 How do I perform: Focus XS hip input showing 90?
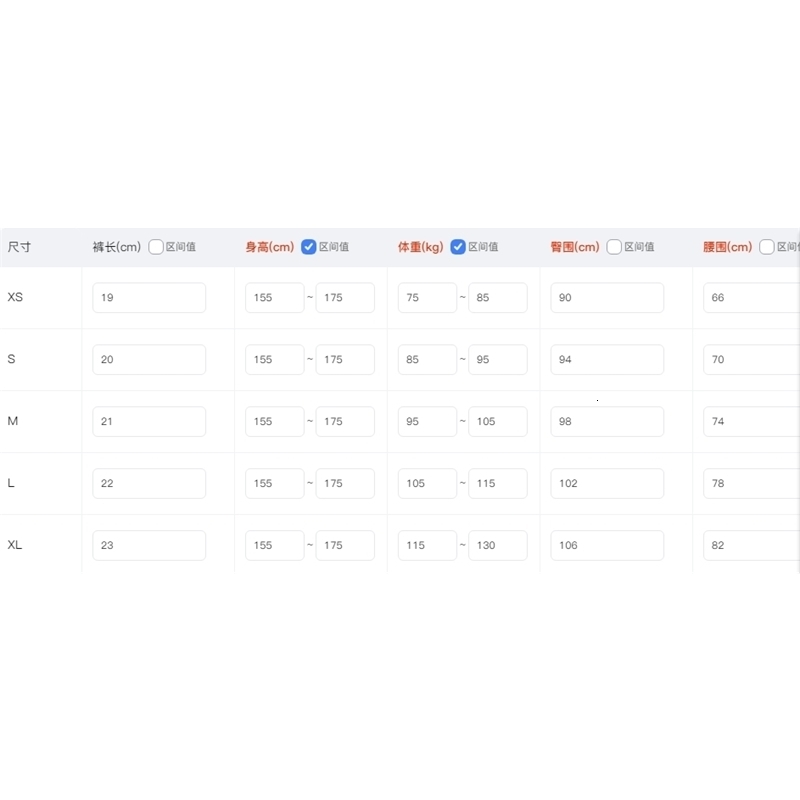607,298
